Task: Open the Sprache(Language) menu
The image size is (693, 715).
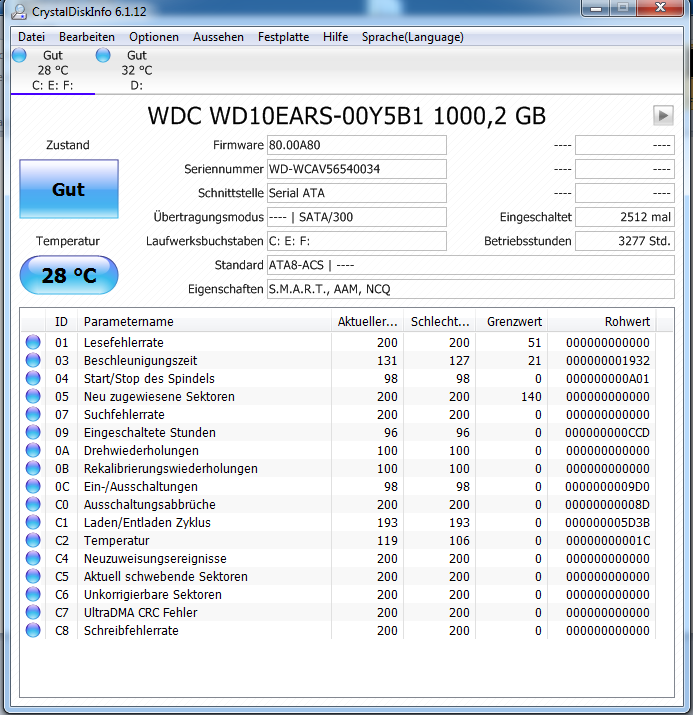Action: pyautogui.click(x=413, y=37)
